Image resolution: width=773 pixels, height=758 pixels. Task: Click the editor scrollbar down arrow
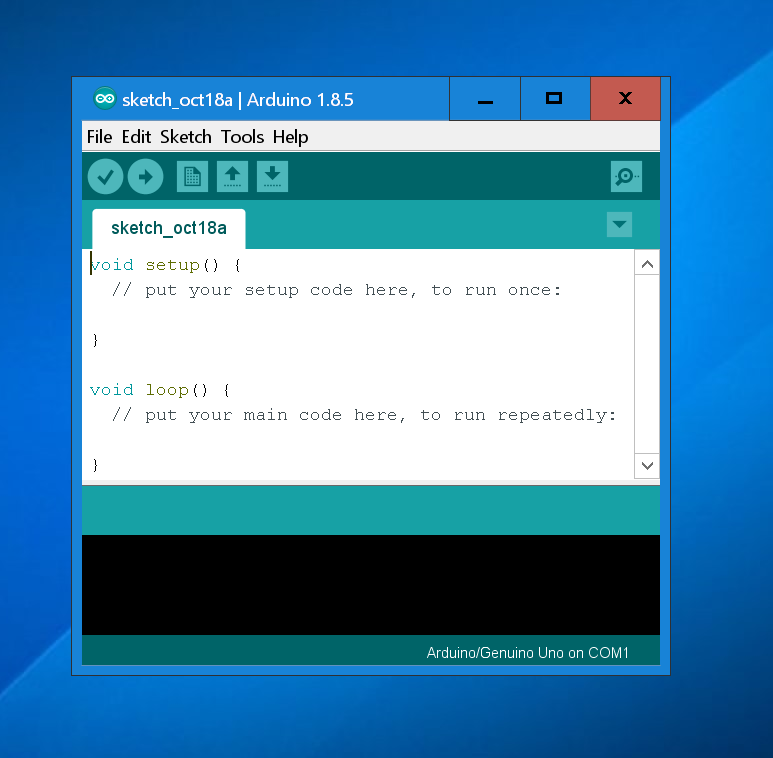coord(647,465)
